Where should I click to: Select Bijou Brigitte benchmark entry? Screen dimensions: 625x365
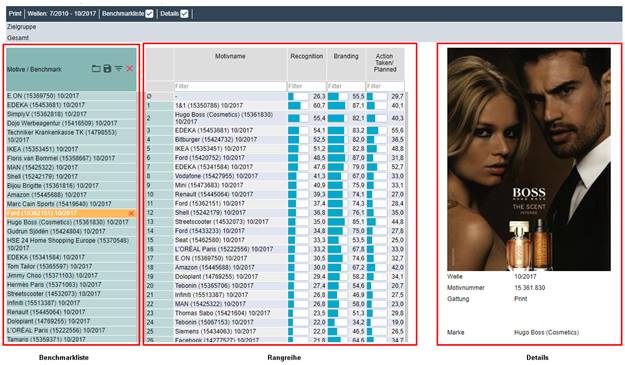71,186
